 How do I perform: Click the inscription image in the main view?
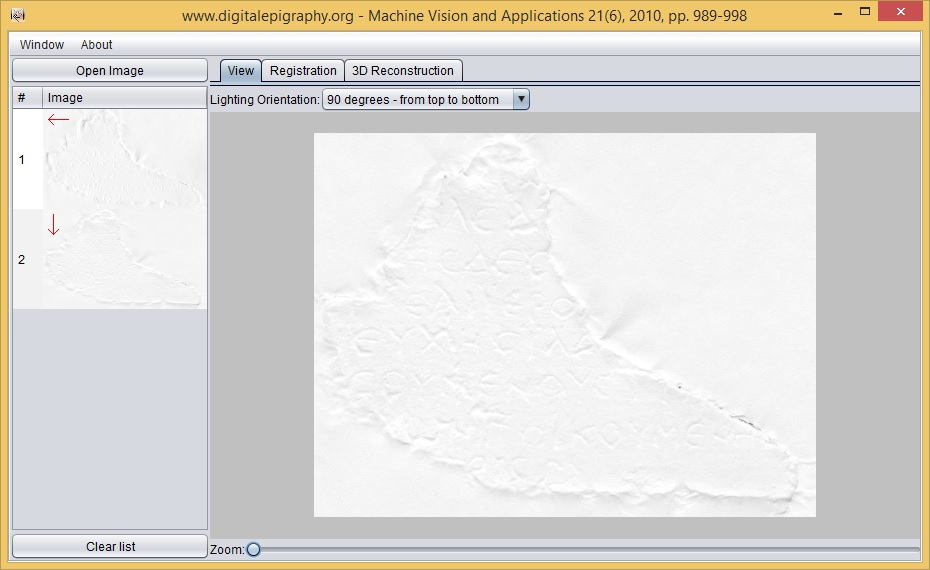pyautogui.click(x=564, y=325)
